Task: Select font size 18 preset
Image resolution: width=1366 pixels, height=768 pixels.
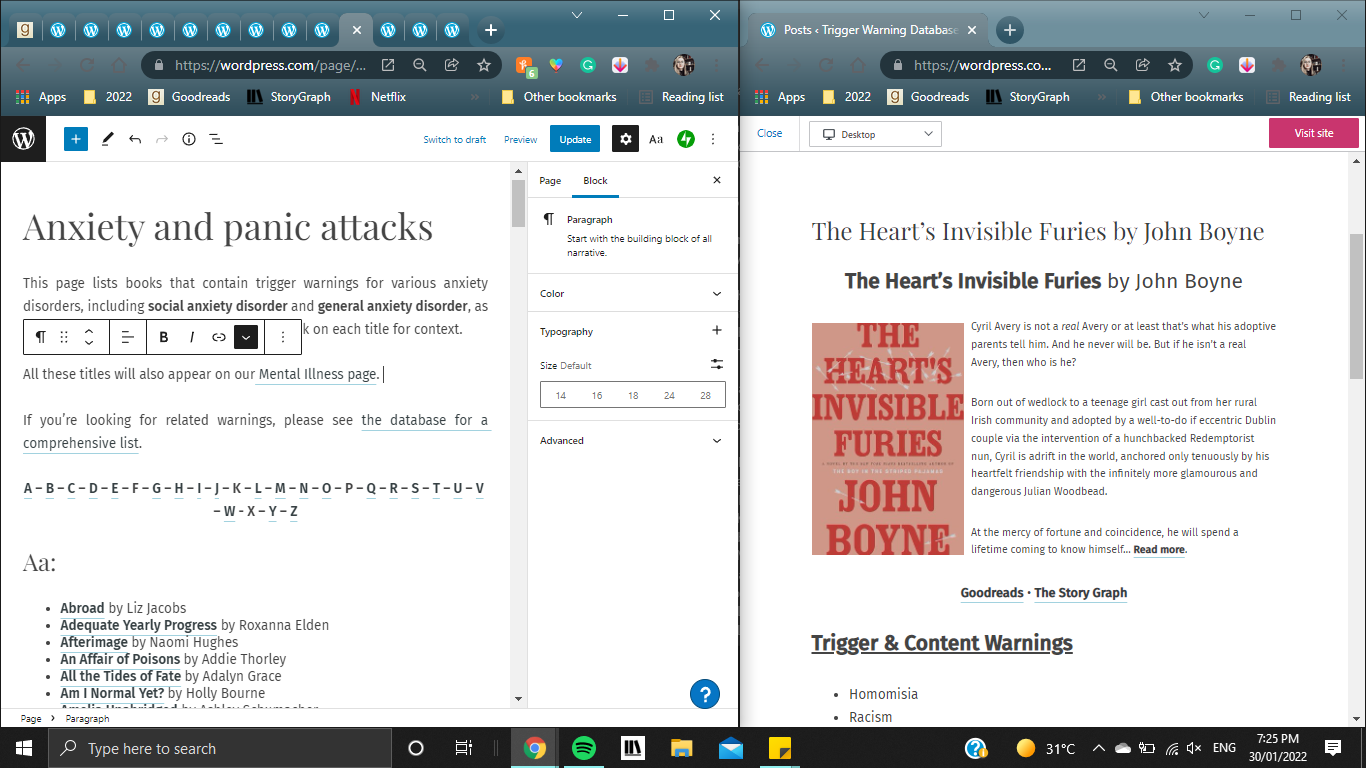Action: pos(633,396)
